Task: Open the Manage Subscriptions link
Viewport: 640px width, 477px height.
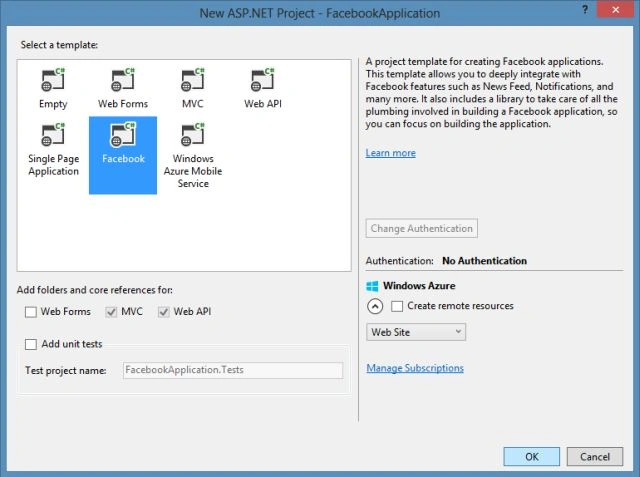Action: pos(415,368)
